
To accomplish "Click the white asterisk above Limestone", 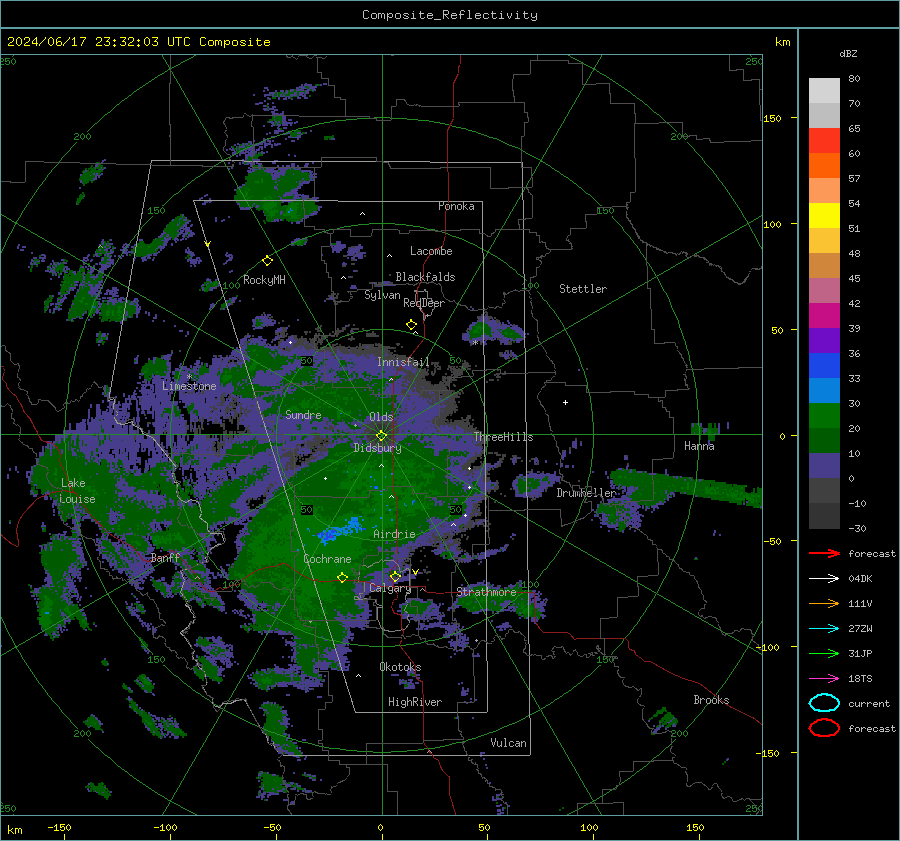I will coord(189,377).
